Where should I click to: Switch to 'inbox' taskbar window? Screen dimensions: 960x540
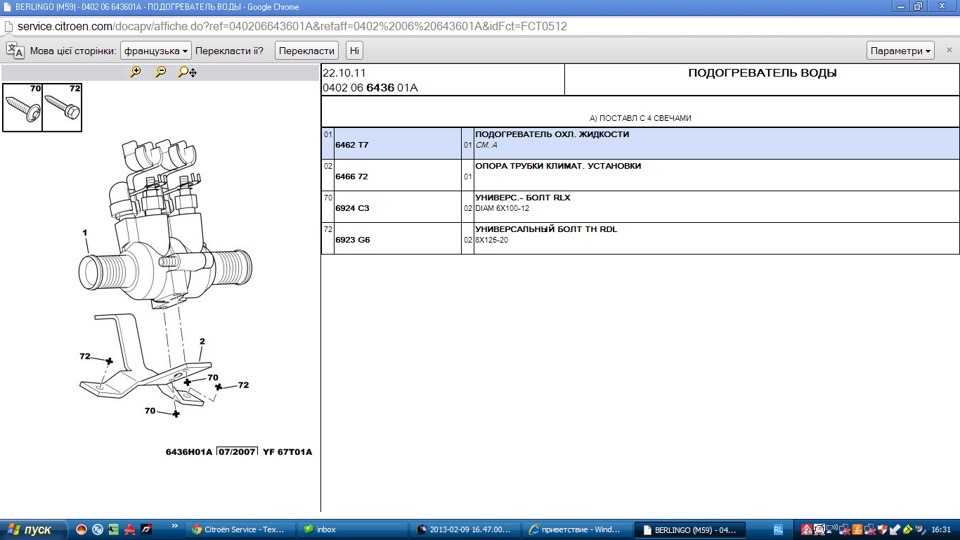(x=352, y=530)
